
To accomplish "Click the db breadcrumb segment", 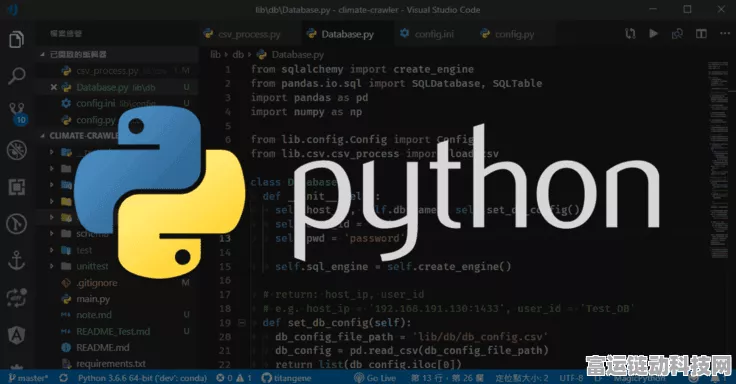I will point(238,54).
